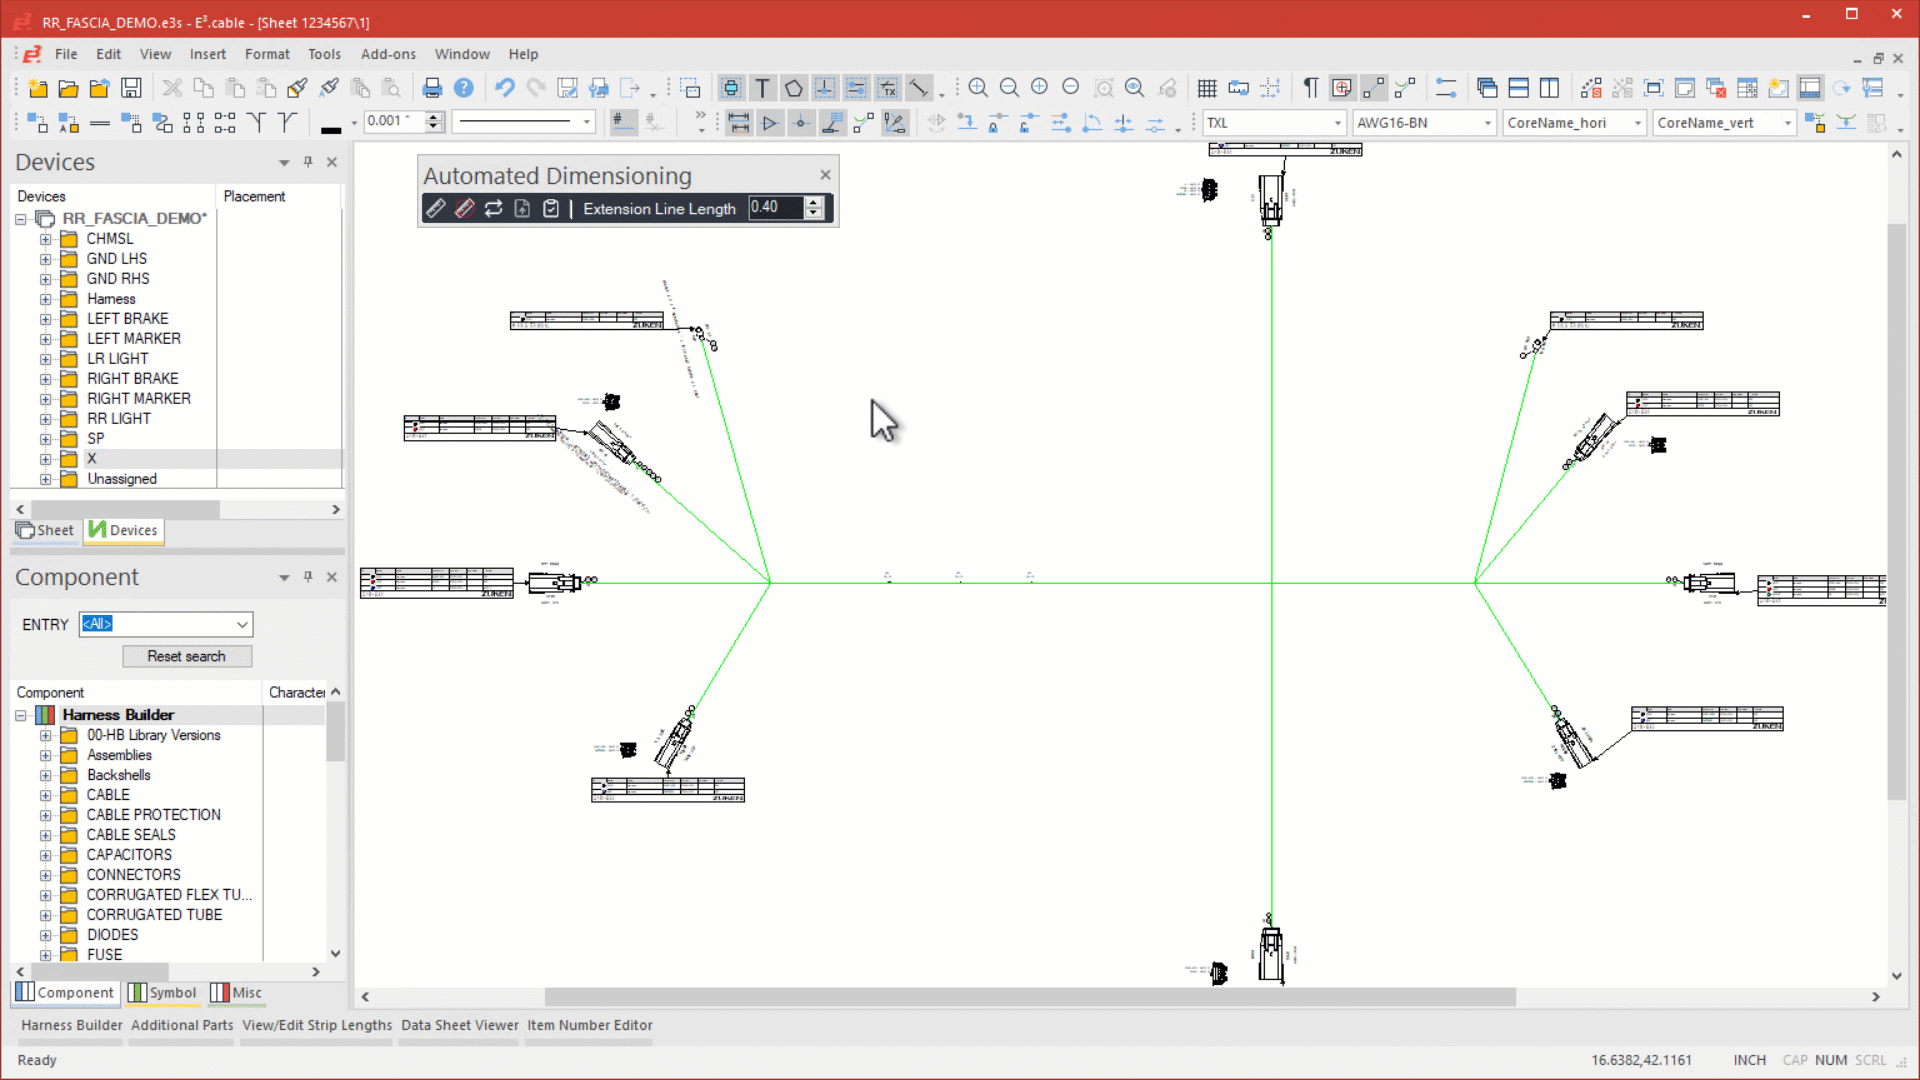1920x1080 pixels.
Task: Toggle visibility checkbox in Automated Dimensioning dialog
Action: [x=551, y=207]
